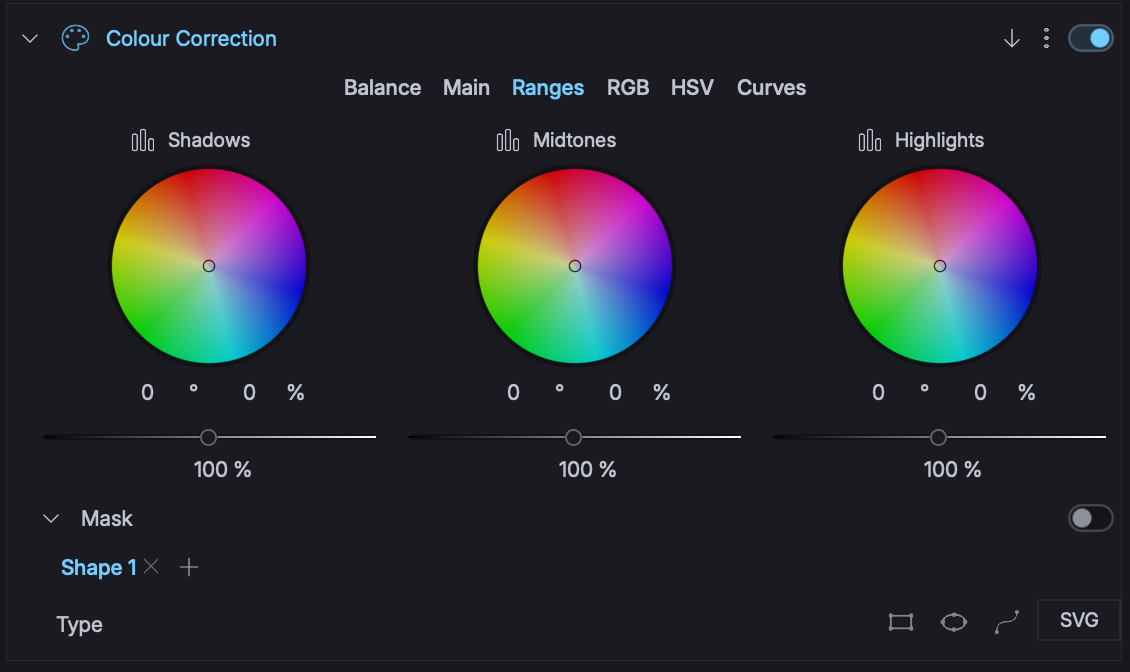Select the Shape 1 mask tab
The image size is (1130, 672).
[99, 567]
